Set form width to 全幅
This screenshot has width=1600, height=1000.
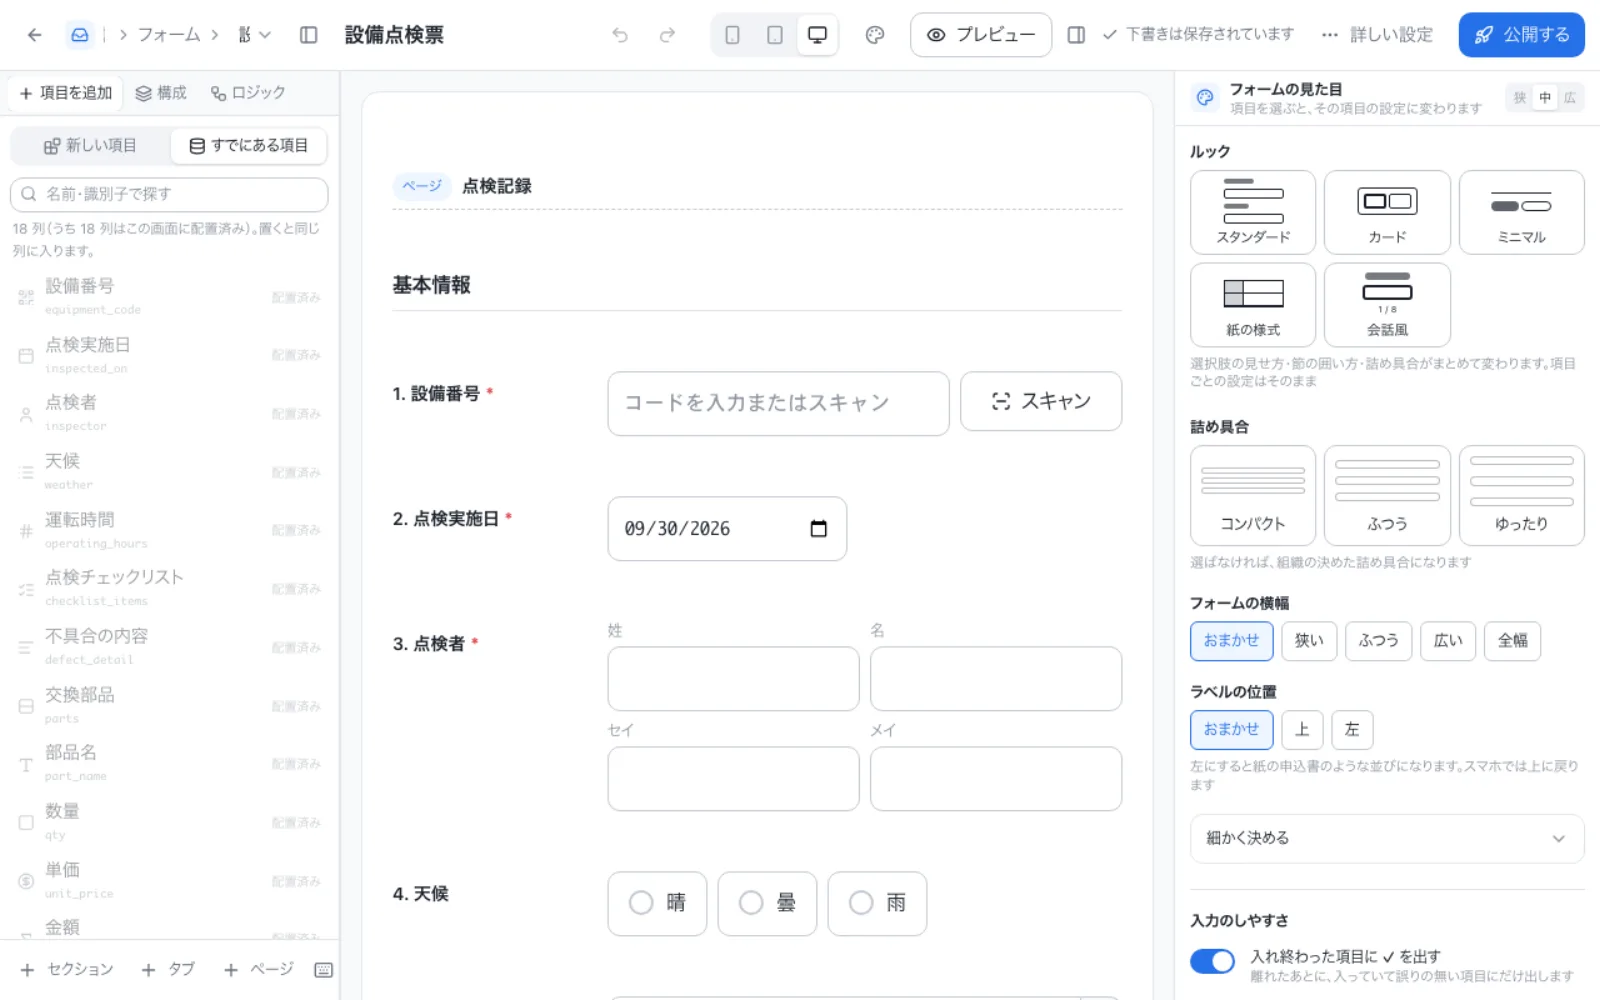click(x=1512, y=641)
